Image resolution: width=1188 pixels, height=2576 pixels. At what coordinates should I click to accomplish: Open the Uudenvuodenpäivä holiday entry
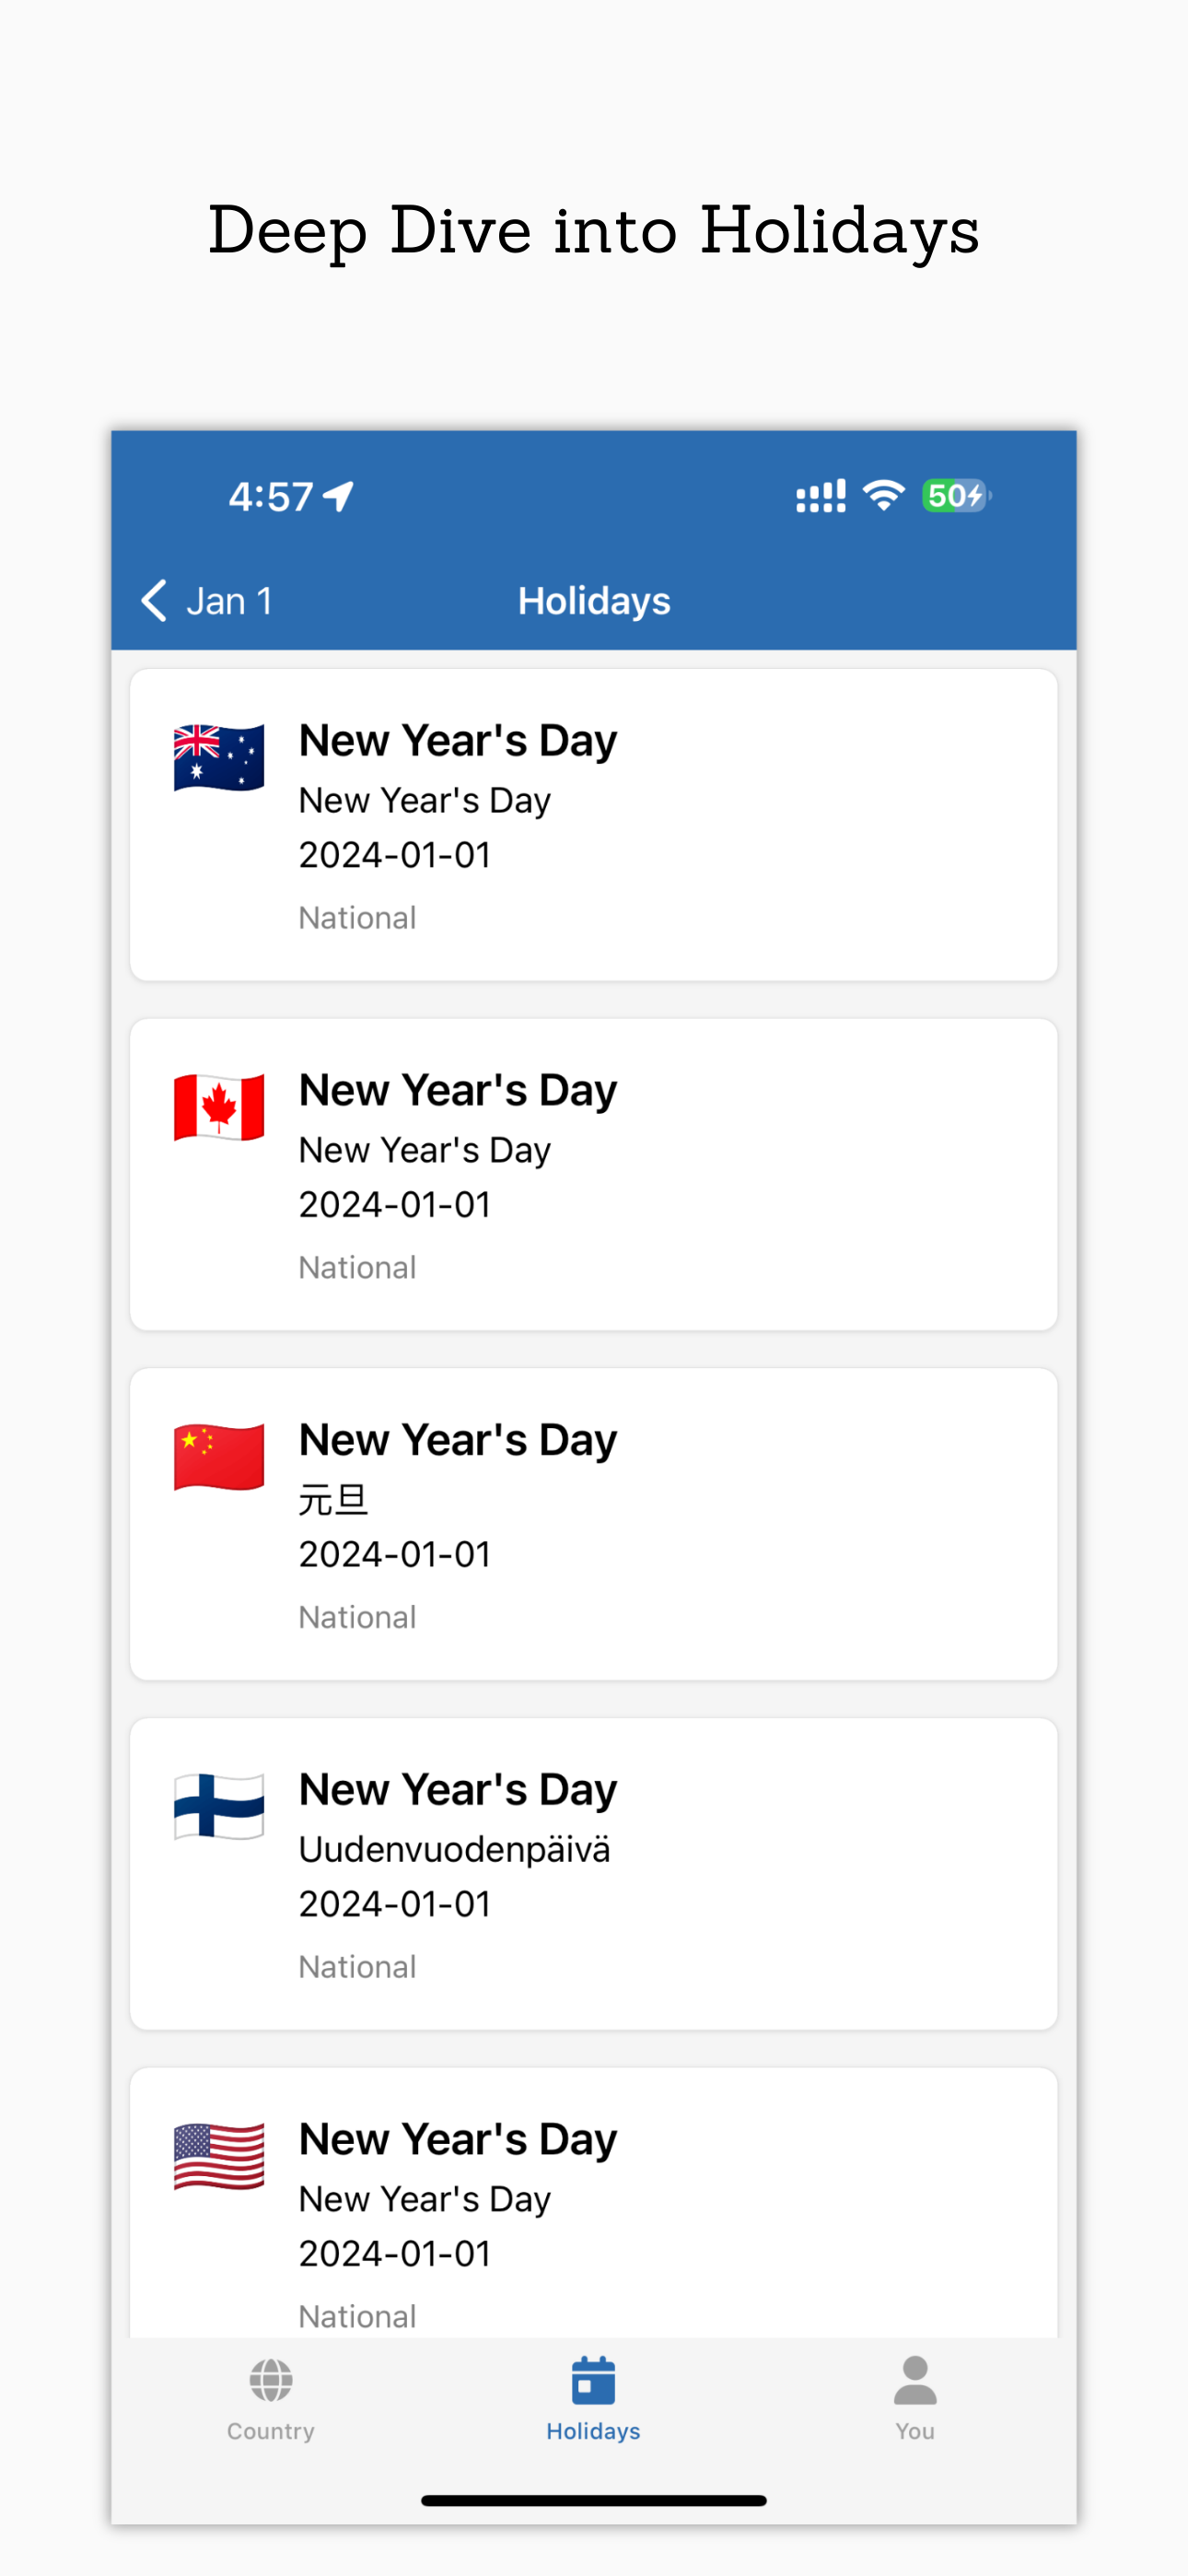coord(593,1874)
